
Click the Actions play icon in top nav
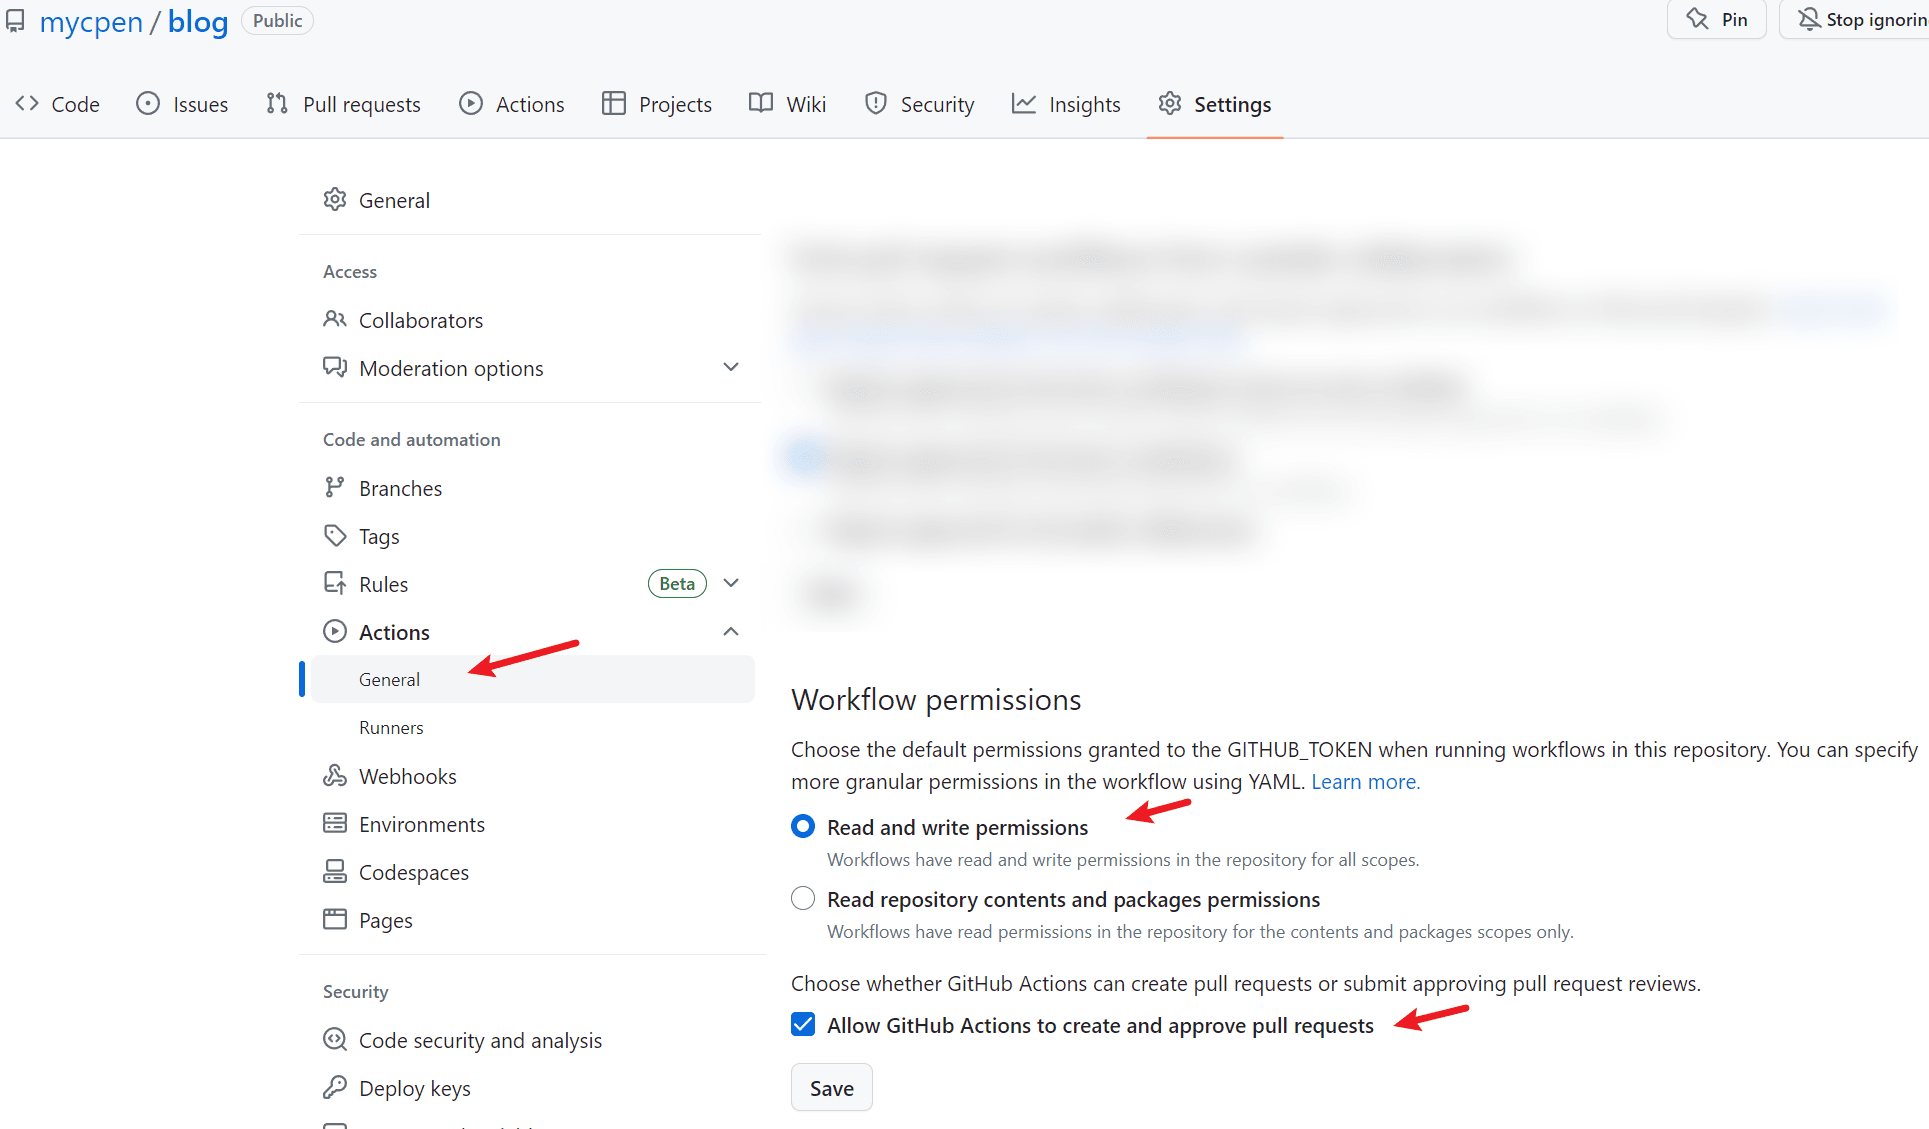click(471, 103)
